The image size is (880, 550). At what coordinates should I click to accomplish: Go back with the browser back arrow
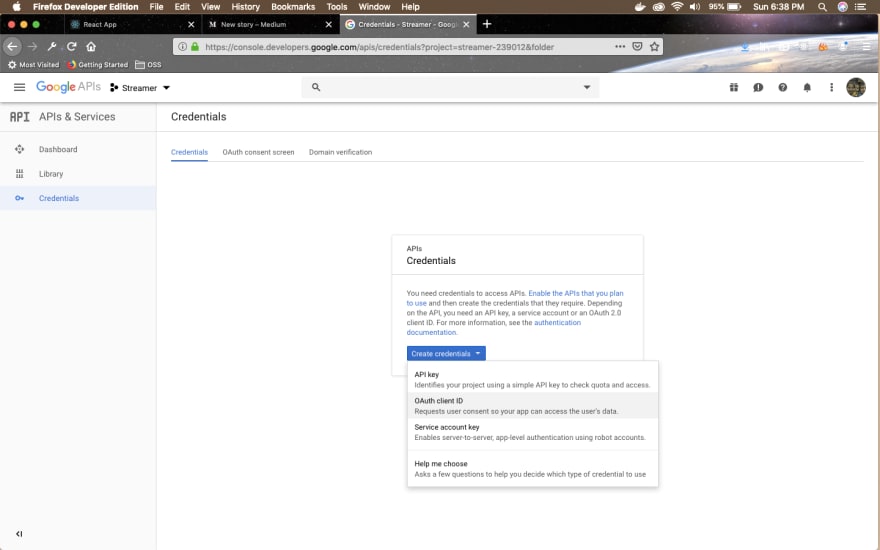(x=12, y=47)
